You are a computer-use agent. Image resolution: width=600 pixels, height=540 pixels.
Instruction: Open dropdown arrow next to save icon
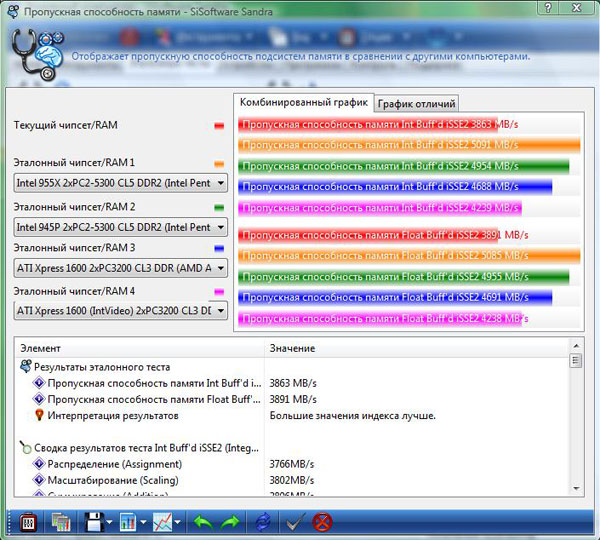coord(109,522)
